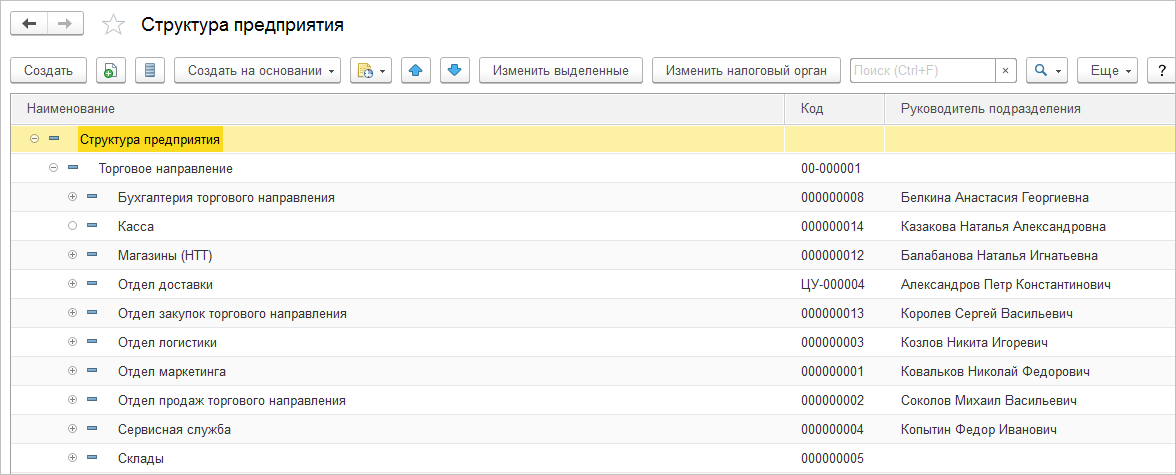
Task: Add page to favorites with star icon
Action: (115, 25)
